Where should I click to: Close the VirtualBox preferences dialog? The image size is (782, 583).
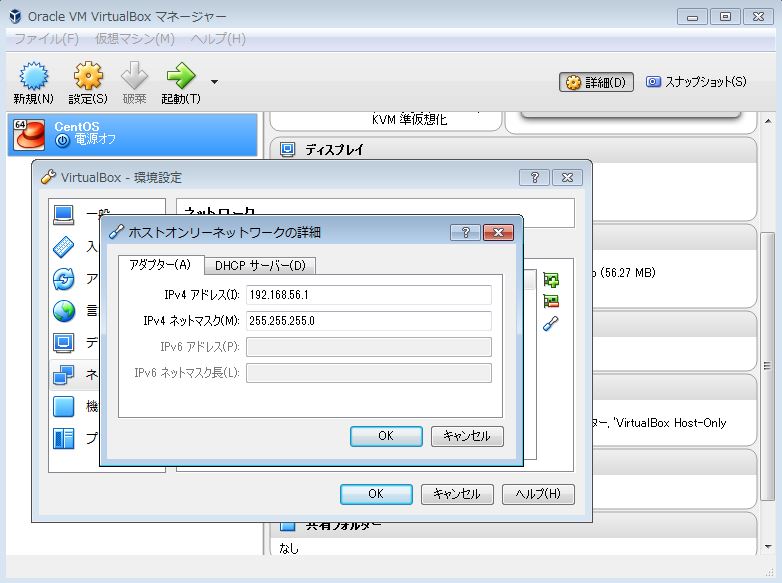point(567,178)
